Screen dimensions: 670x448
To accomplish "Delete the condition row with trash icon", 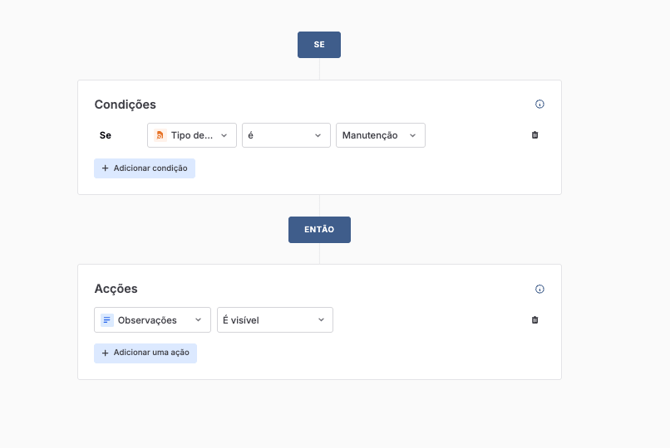I will [x=535, y=135].
